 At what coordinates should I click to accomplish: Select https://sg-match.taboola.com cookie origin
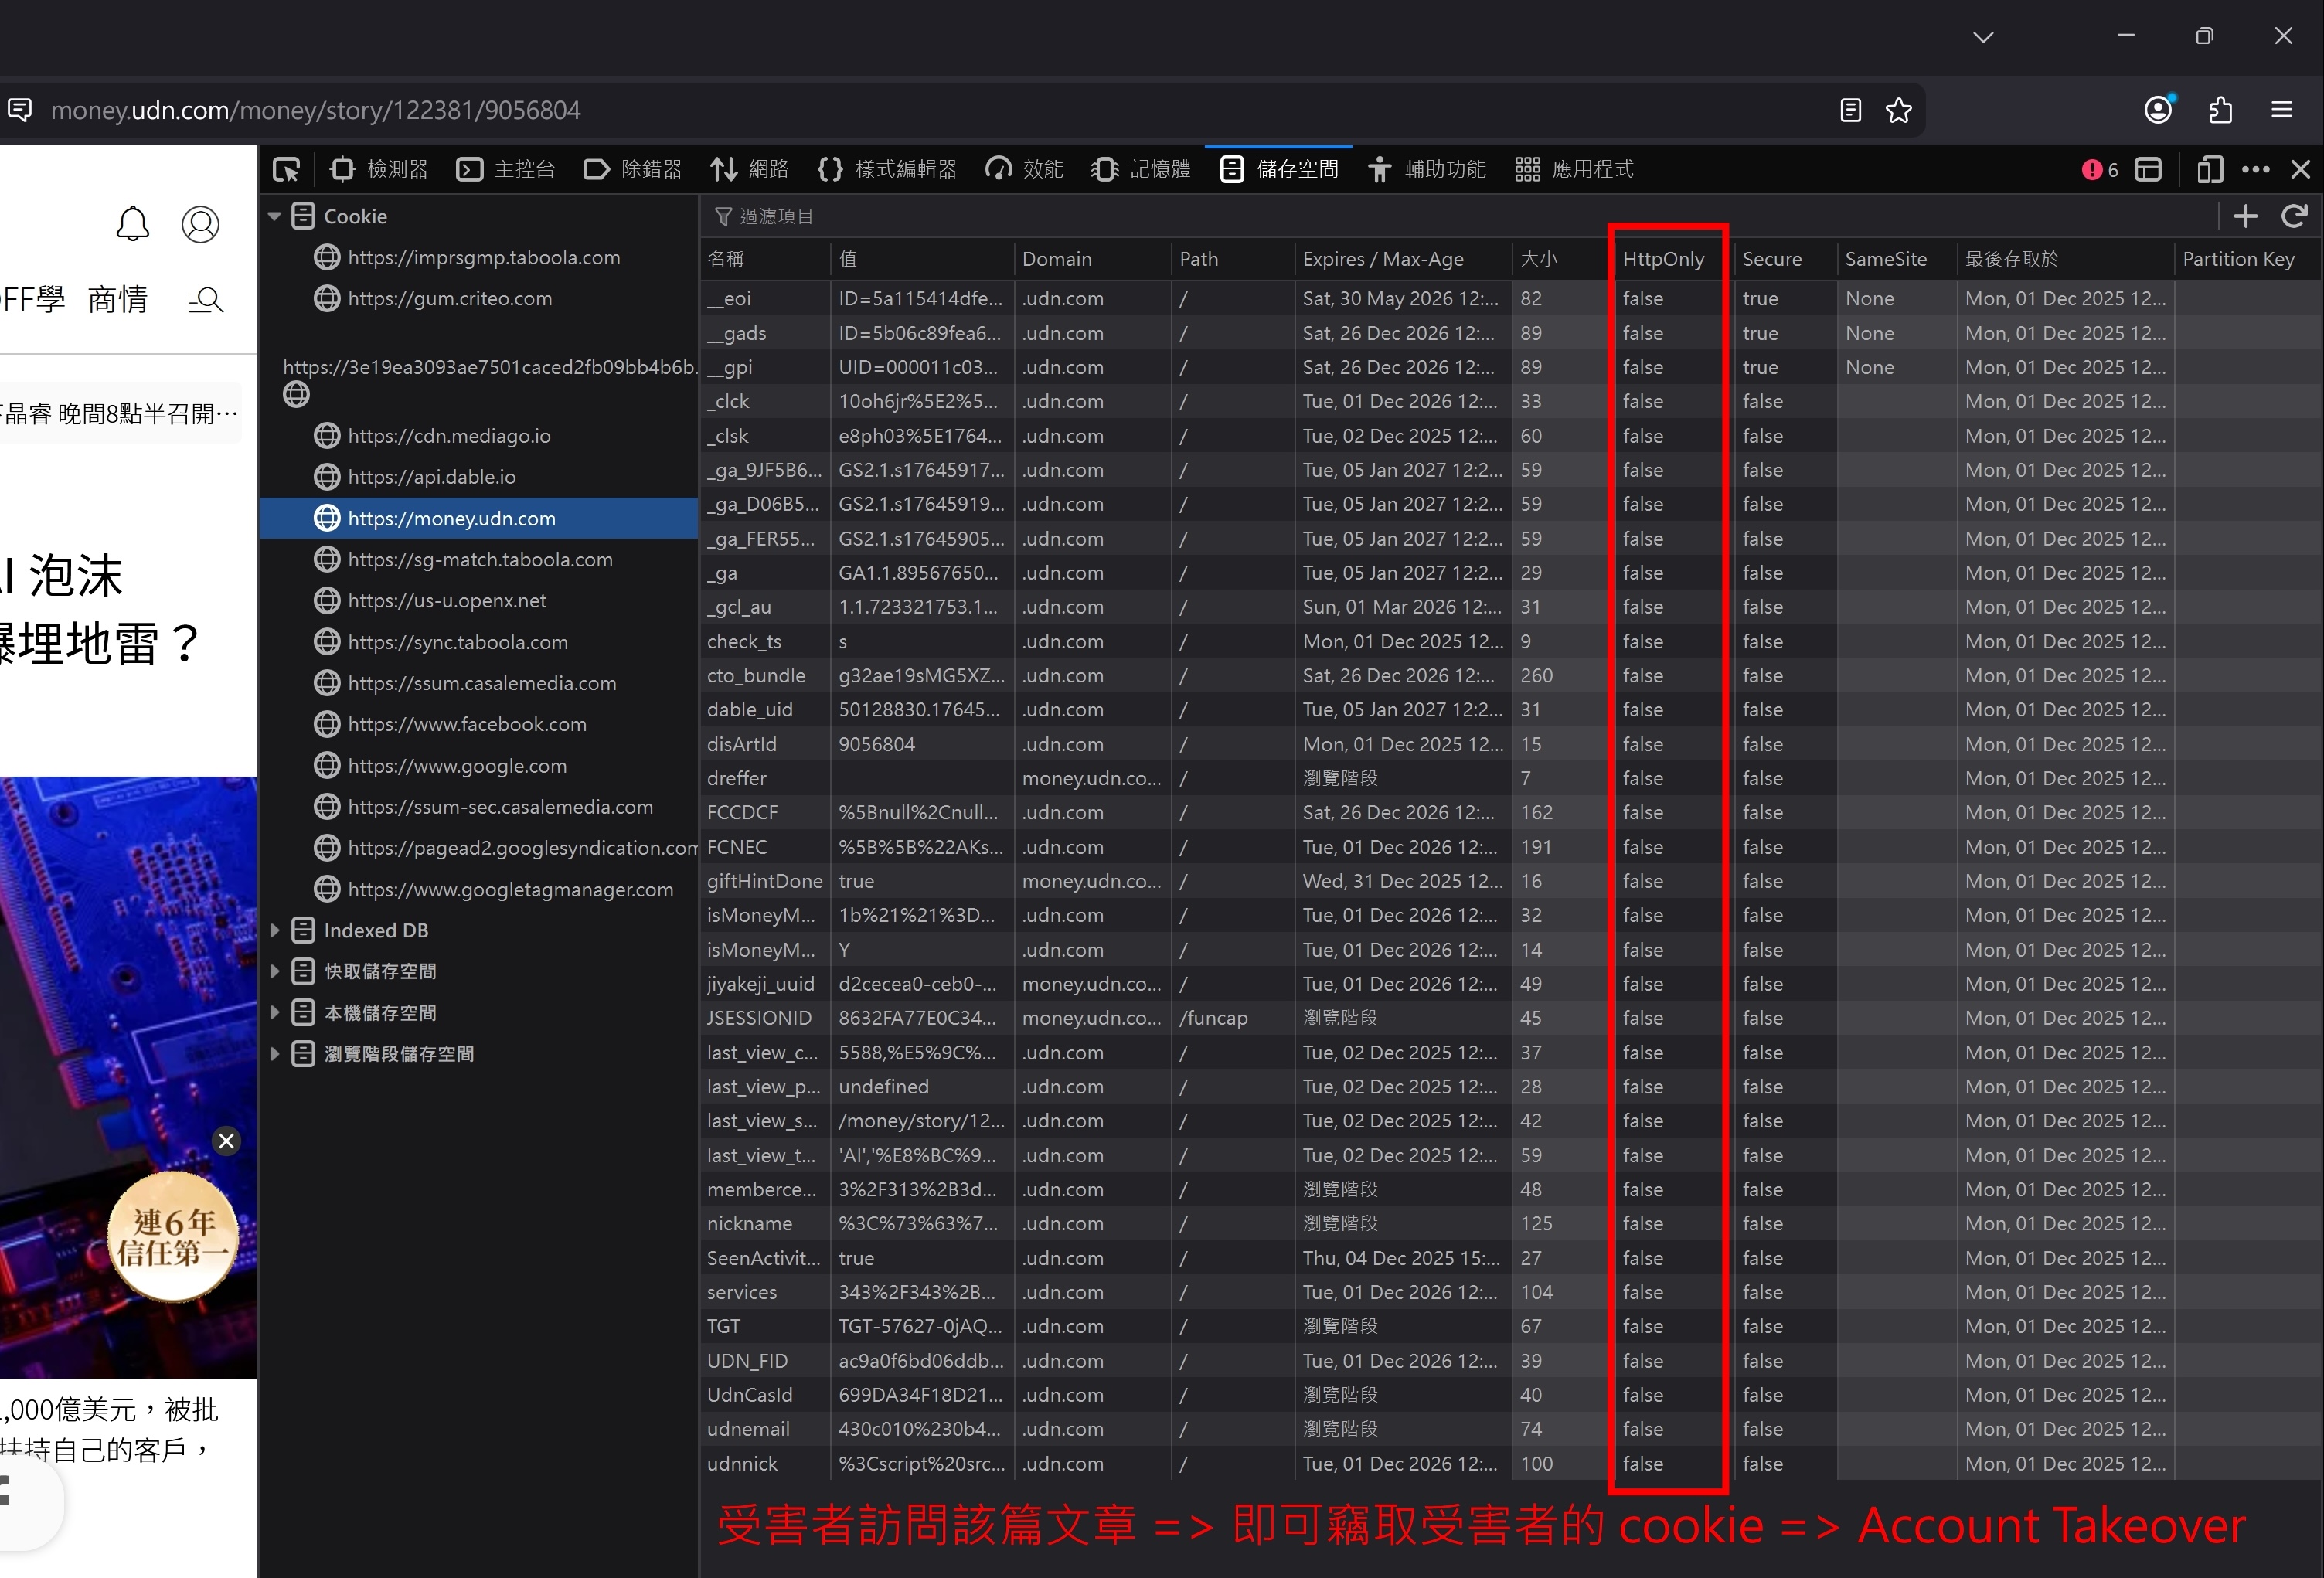pyautogui.click(x=478, y=560)
